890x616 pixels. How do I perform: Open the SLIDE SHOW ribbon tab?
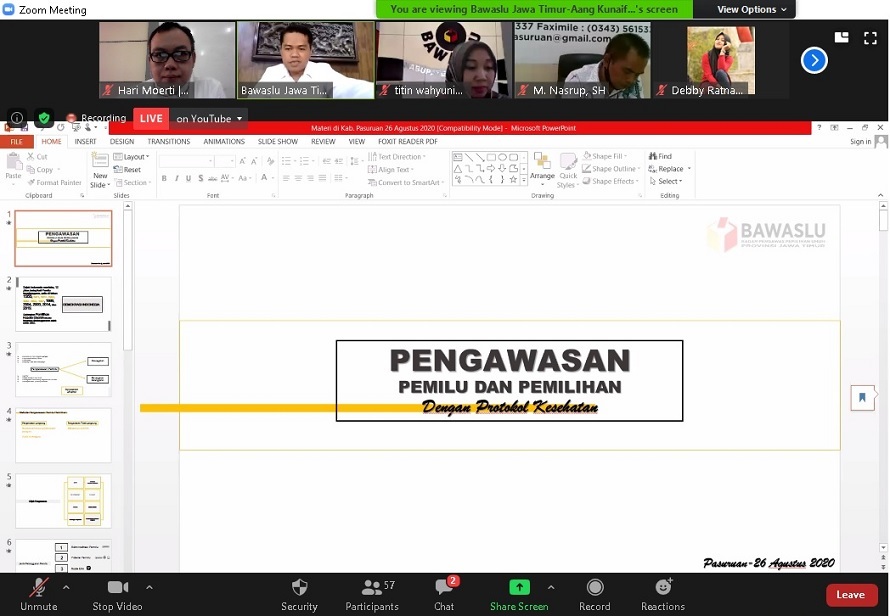tap(278, 142)
